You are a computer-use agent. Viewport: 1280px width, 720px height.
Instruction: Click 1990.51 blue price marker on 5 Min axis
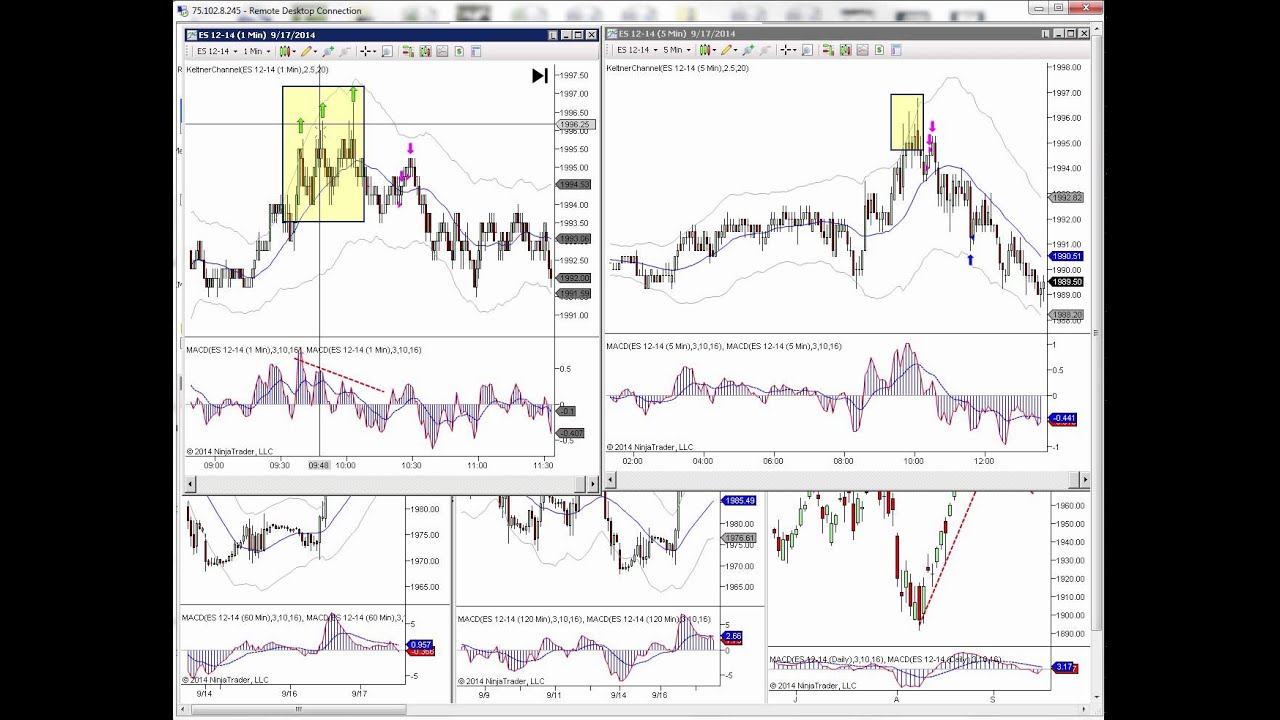(x=1066, y=257)
